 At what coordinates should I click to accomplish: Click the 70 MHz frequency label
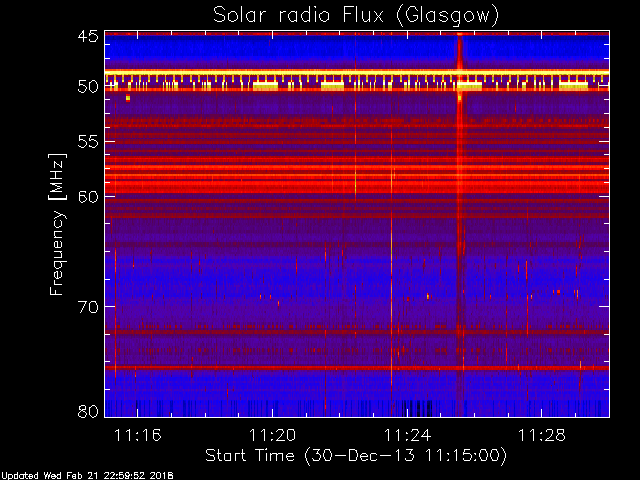(x=88, y=307)
